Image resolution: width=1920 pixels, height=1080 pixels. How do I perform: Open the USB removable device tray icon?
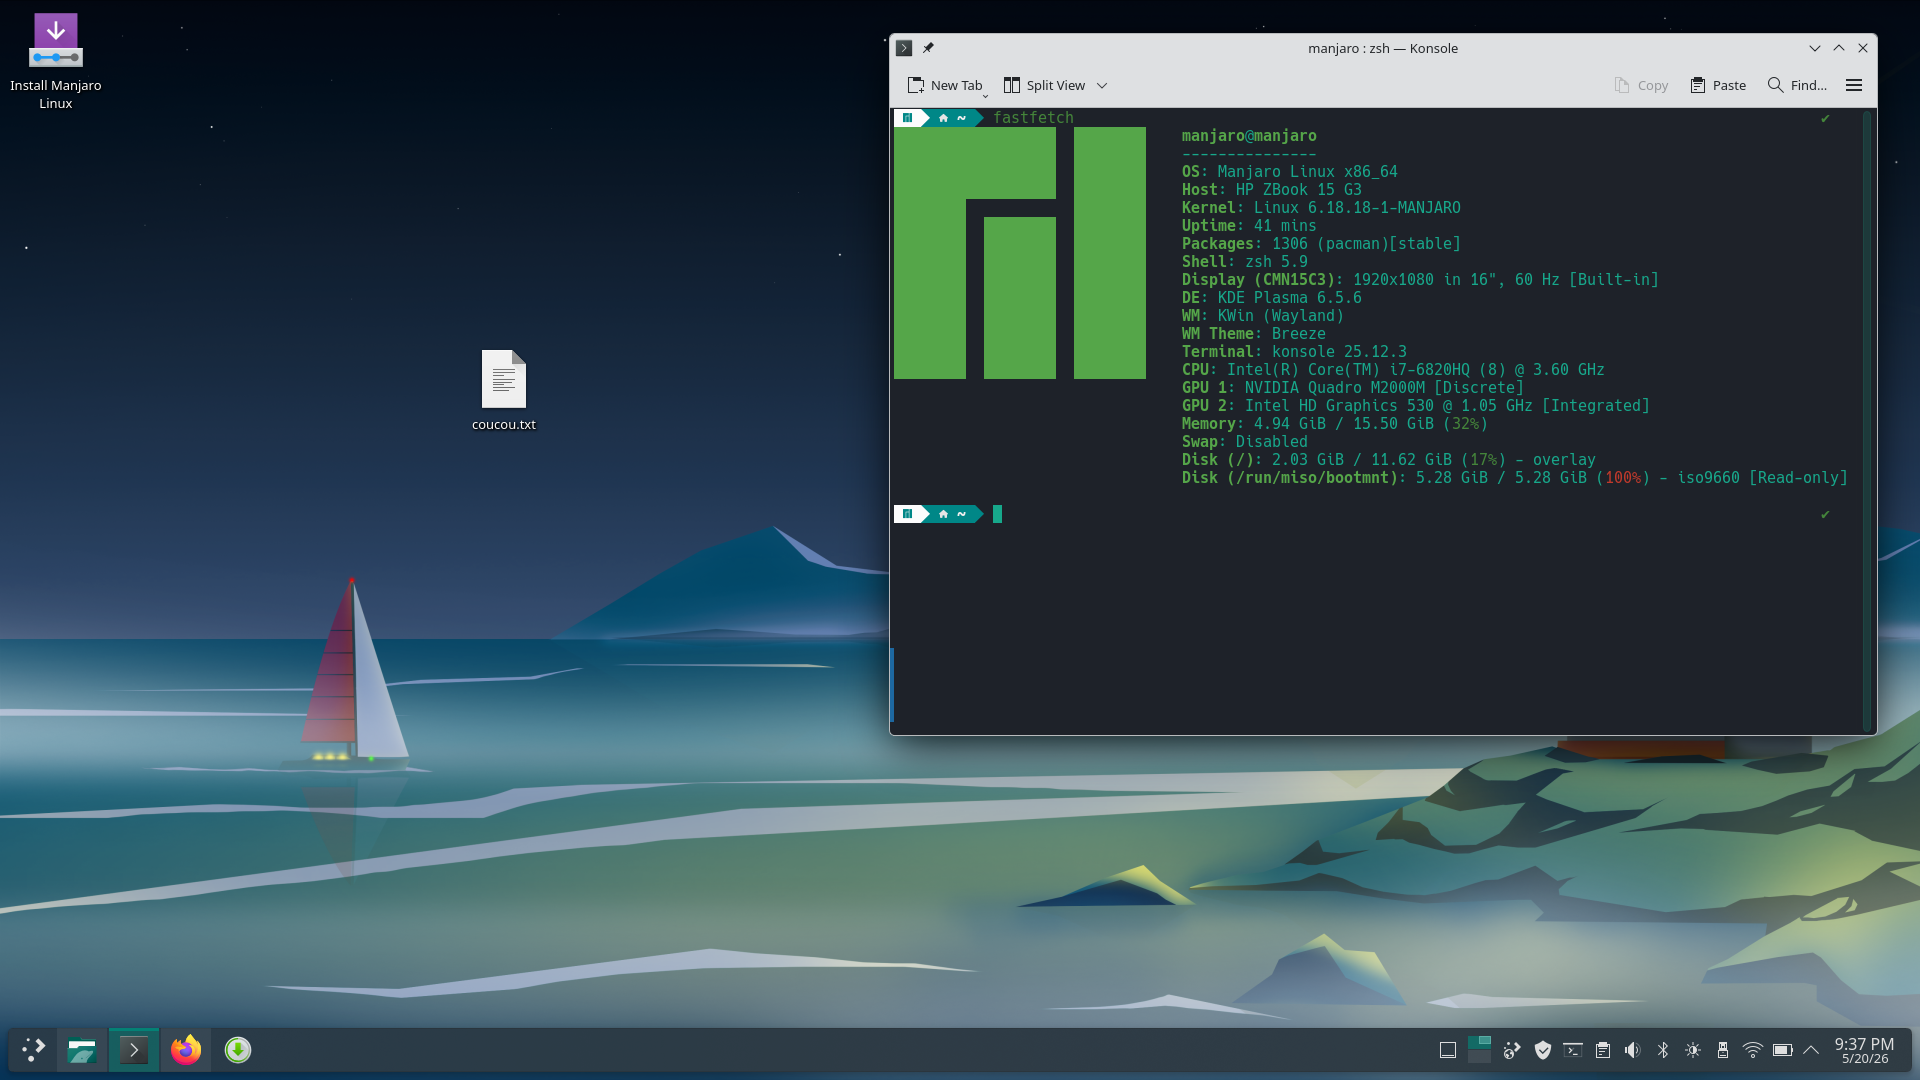(1723, 1050)
